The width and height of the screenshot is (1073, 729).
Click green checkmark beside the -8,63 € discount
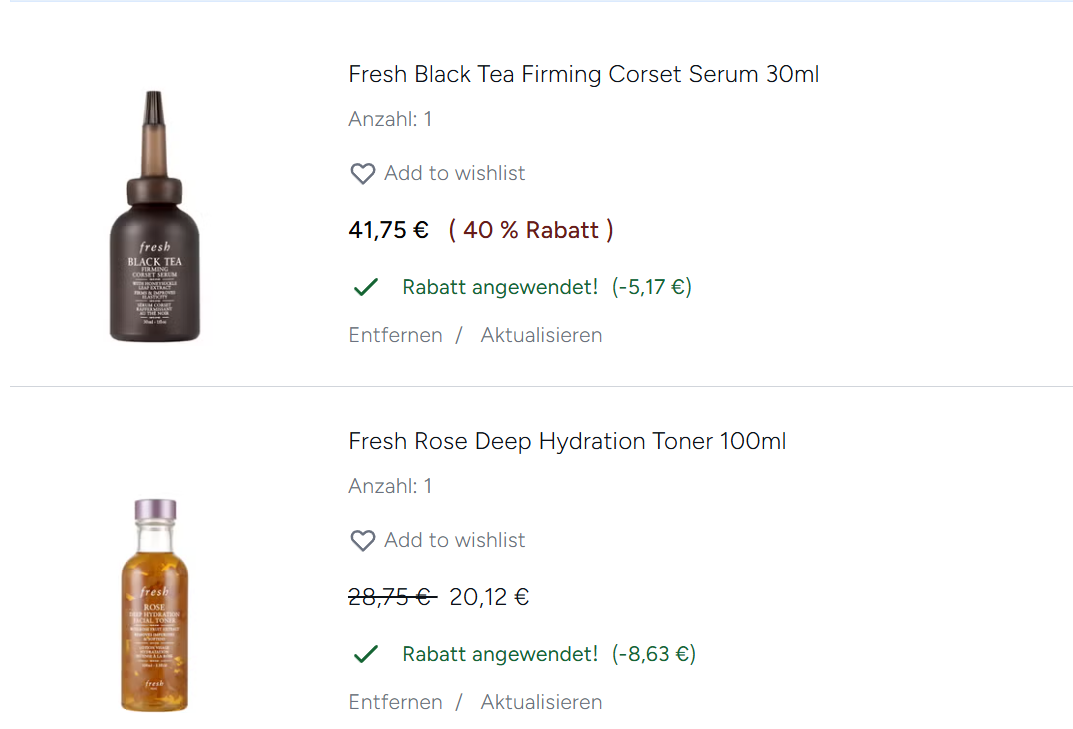click(366, 655)
